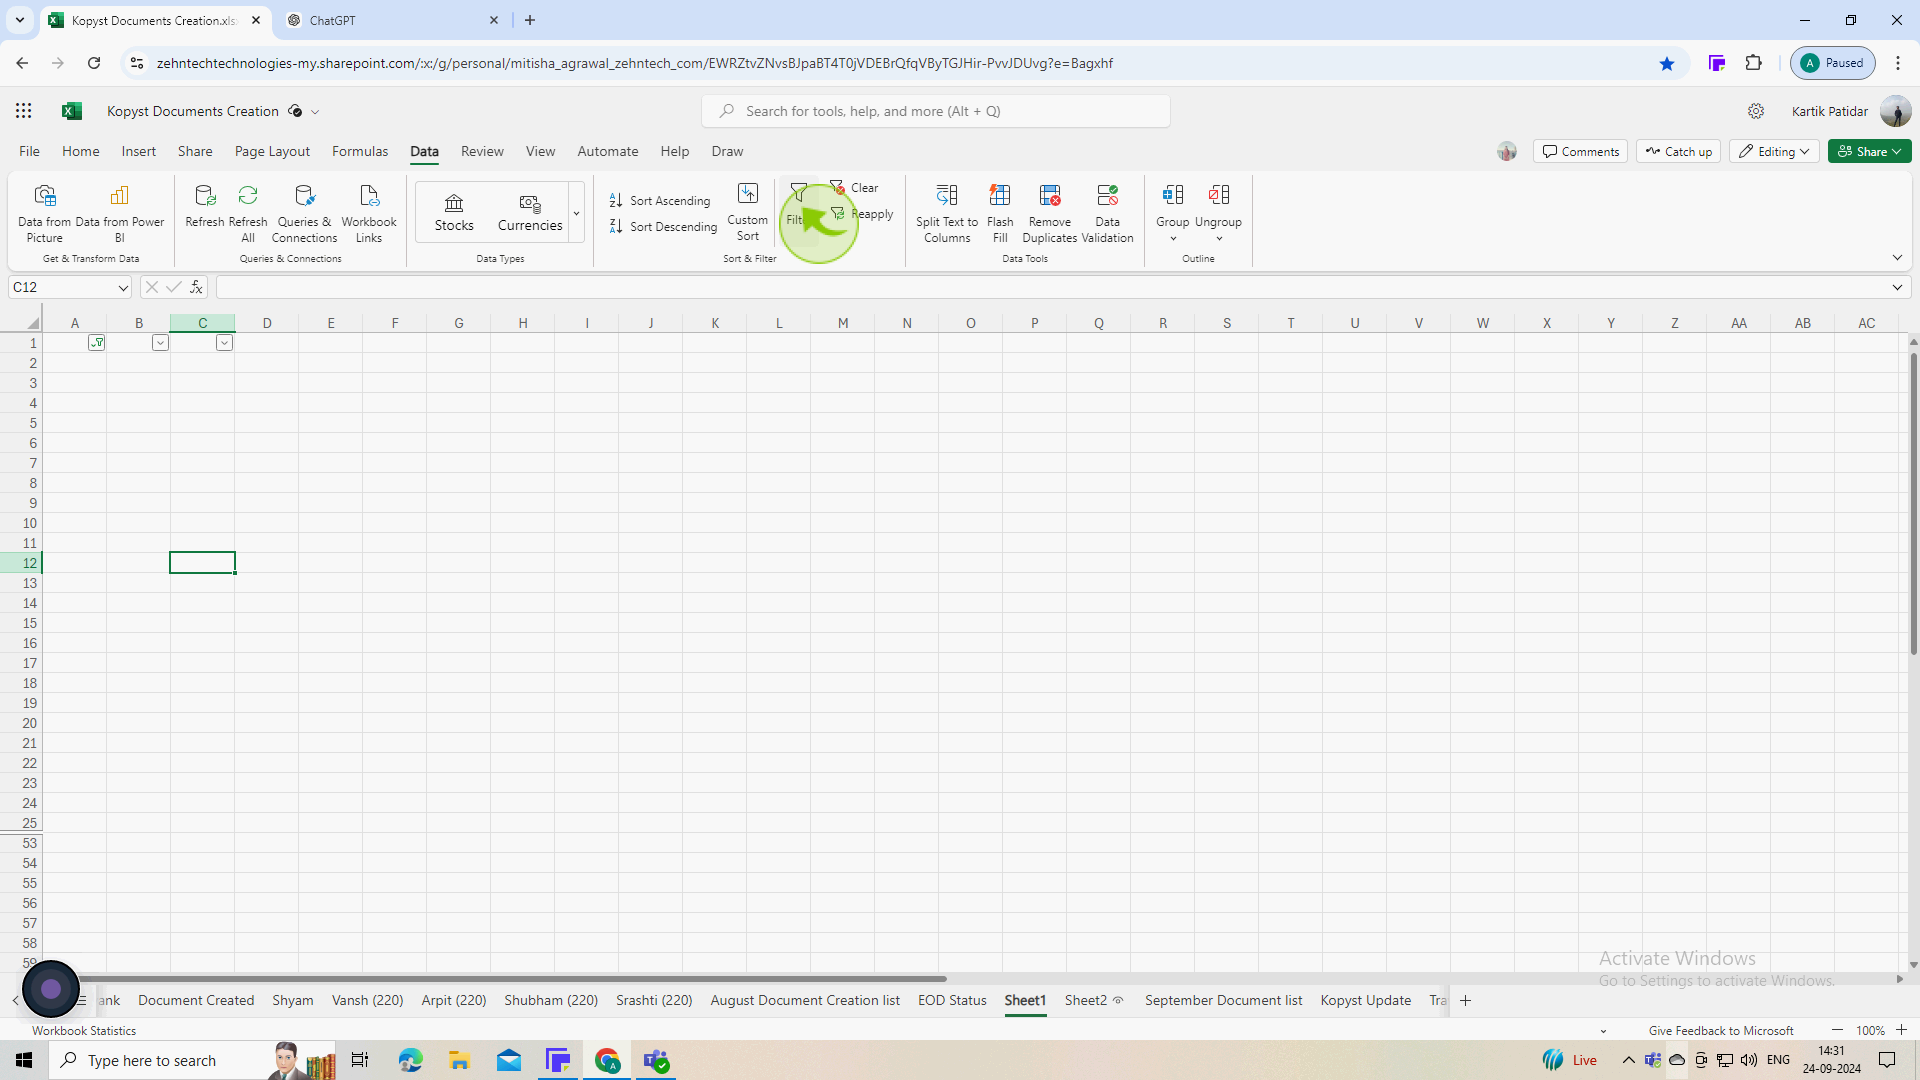
Task: Click the Group outline icon
Action: [1173, 195]
